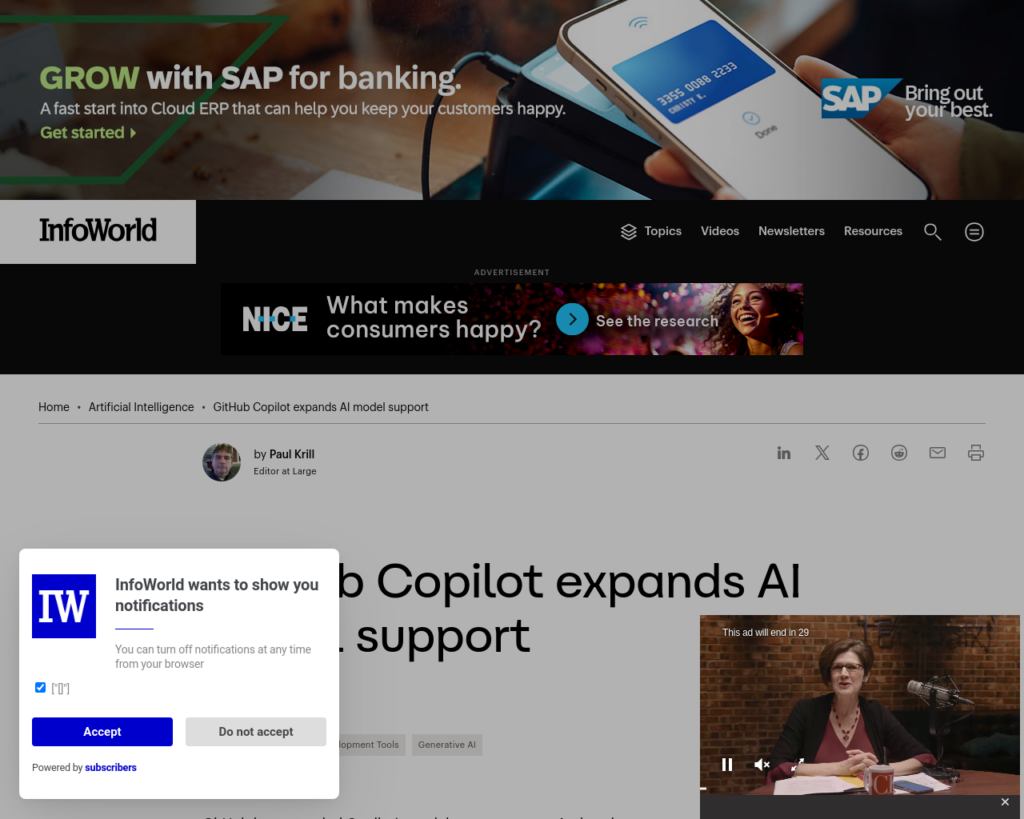Open Artificial Intelligence breadcrumb link
Image resolution: width=1024 pixels, height=819 pixels.
pos(141,407)
